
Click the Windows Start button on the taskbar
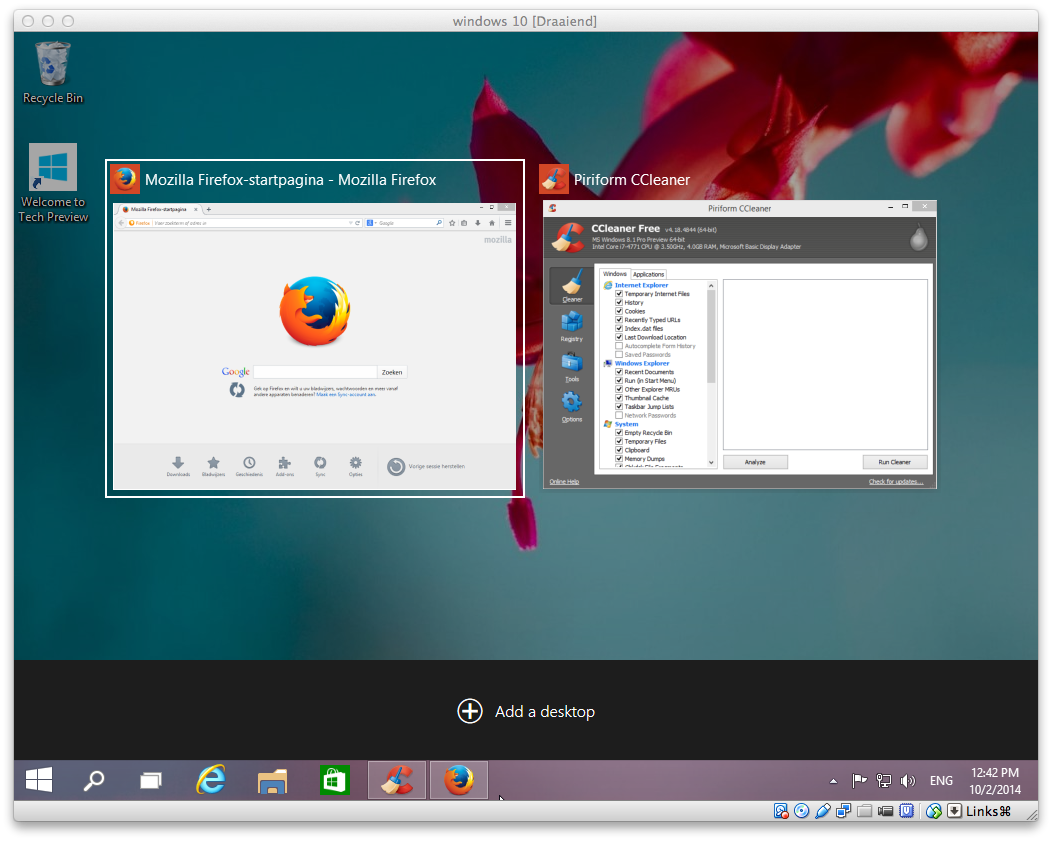39,780
